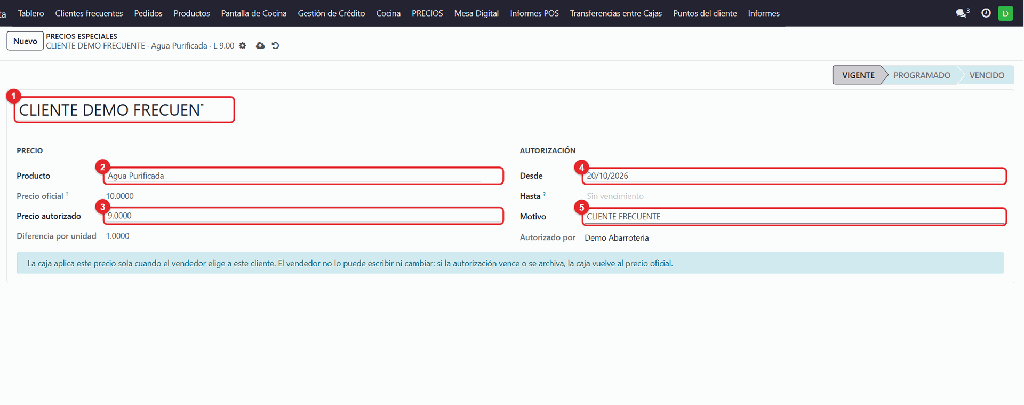The height and width of the screenshot is (405, 1024).
Task: Edit the Precio autorizado field
Action: coord(303,216)
